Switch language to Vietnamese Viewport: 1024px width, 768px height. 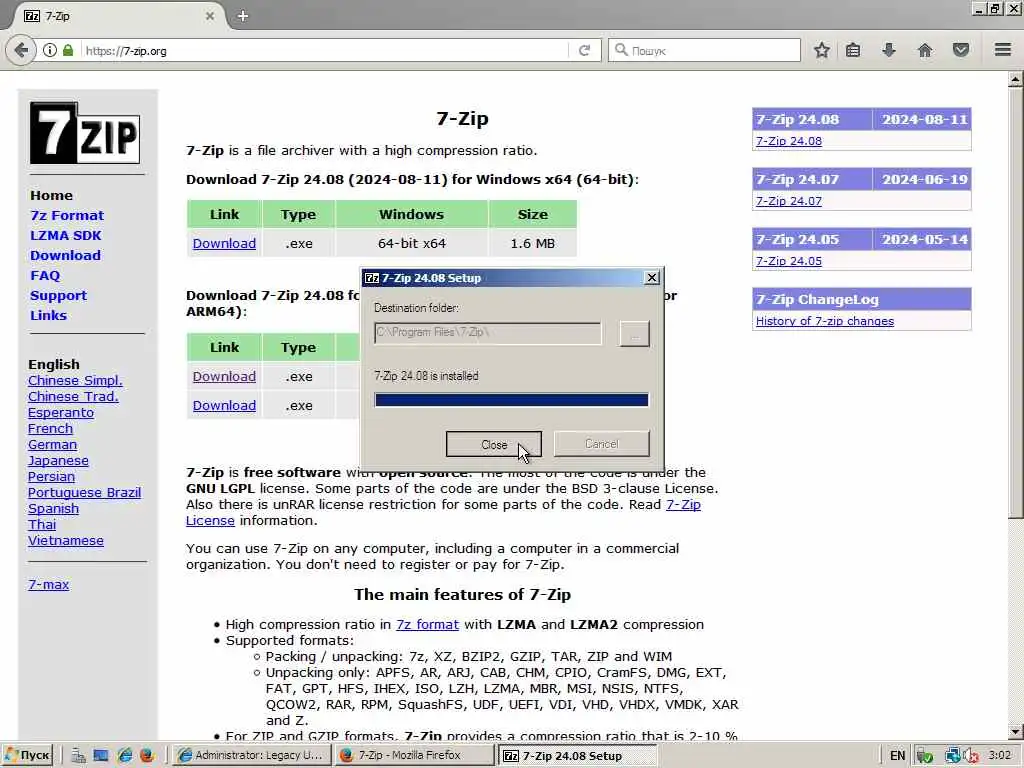[x=66, y=541]
